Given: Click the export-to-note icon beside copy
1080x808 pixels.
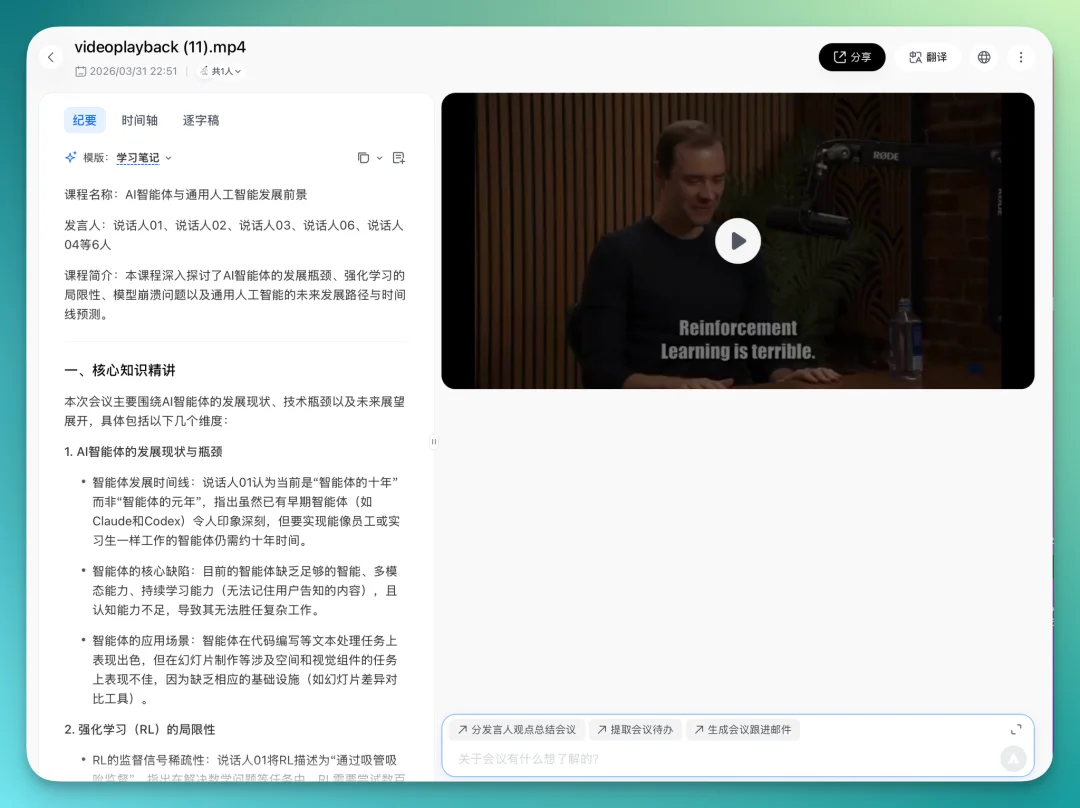Looking at the screenshot, I should (398, 157).
